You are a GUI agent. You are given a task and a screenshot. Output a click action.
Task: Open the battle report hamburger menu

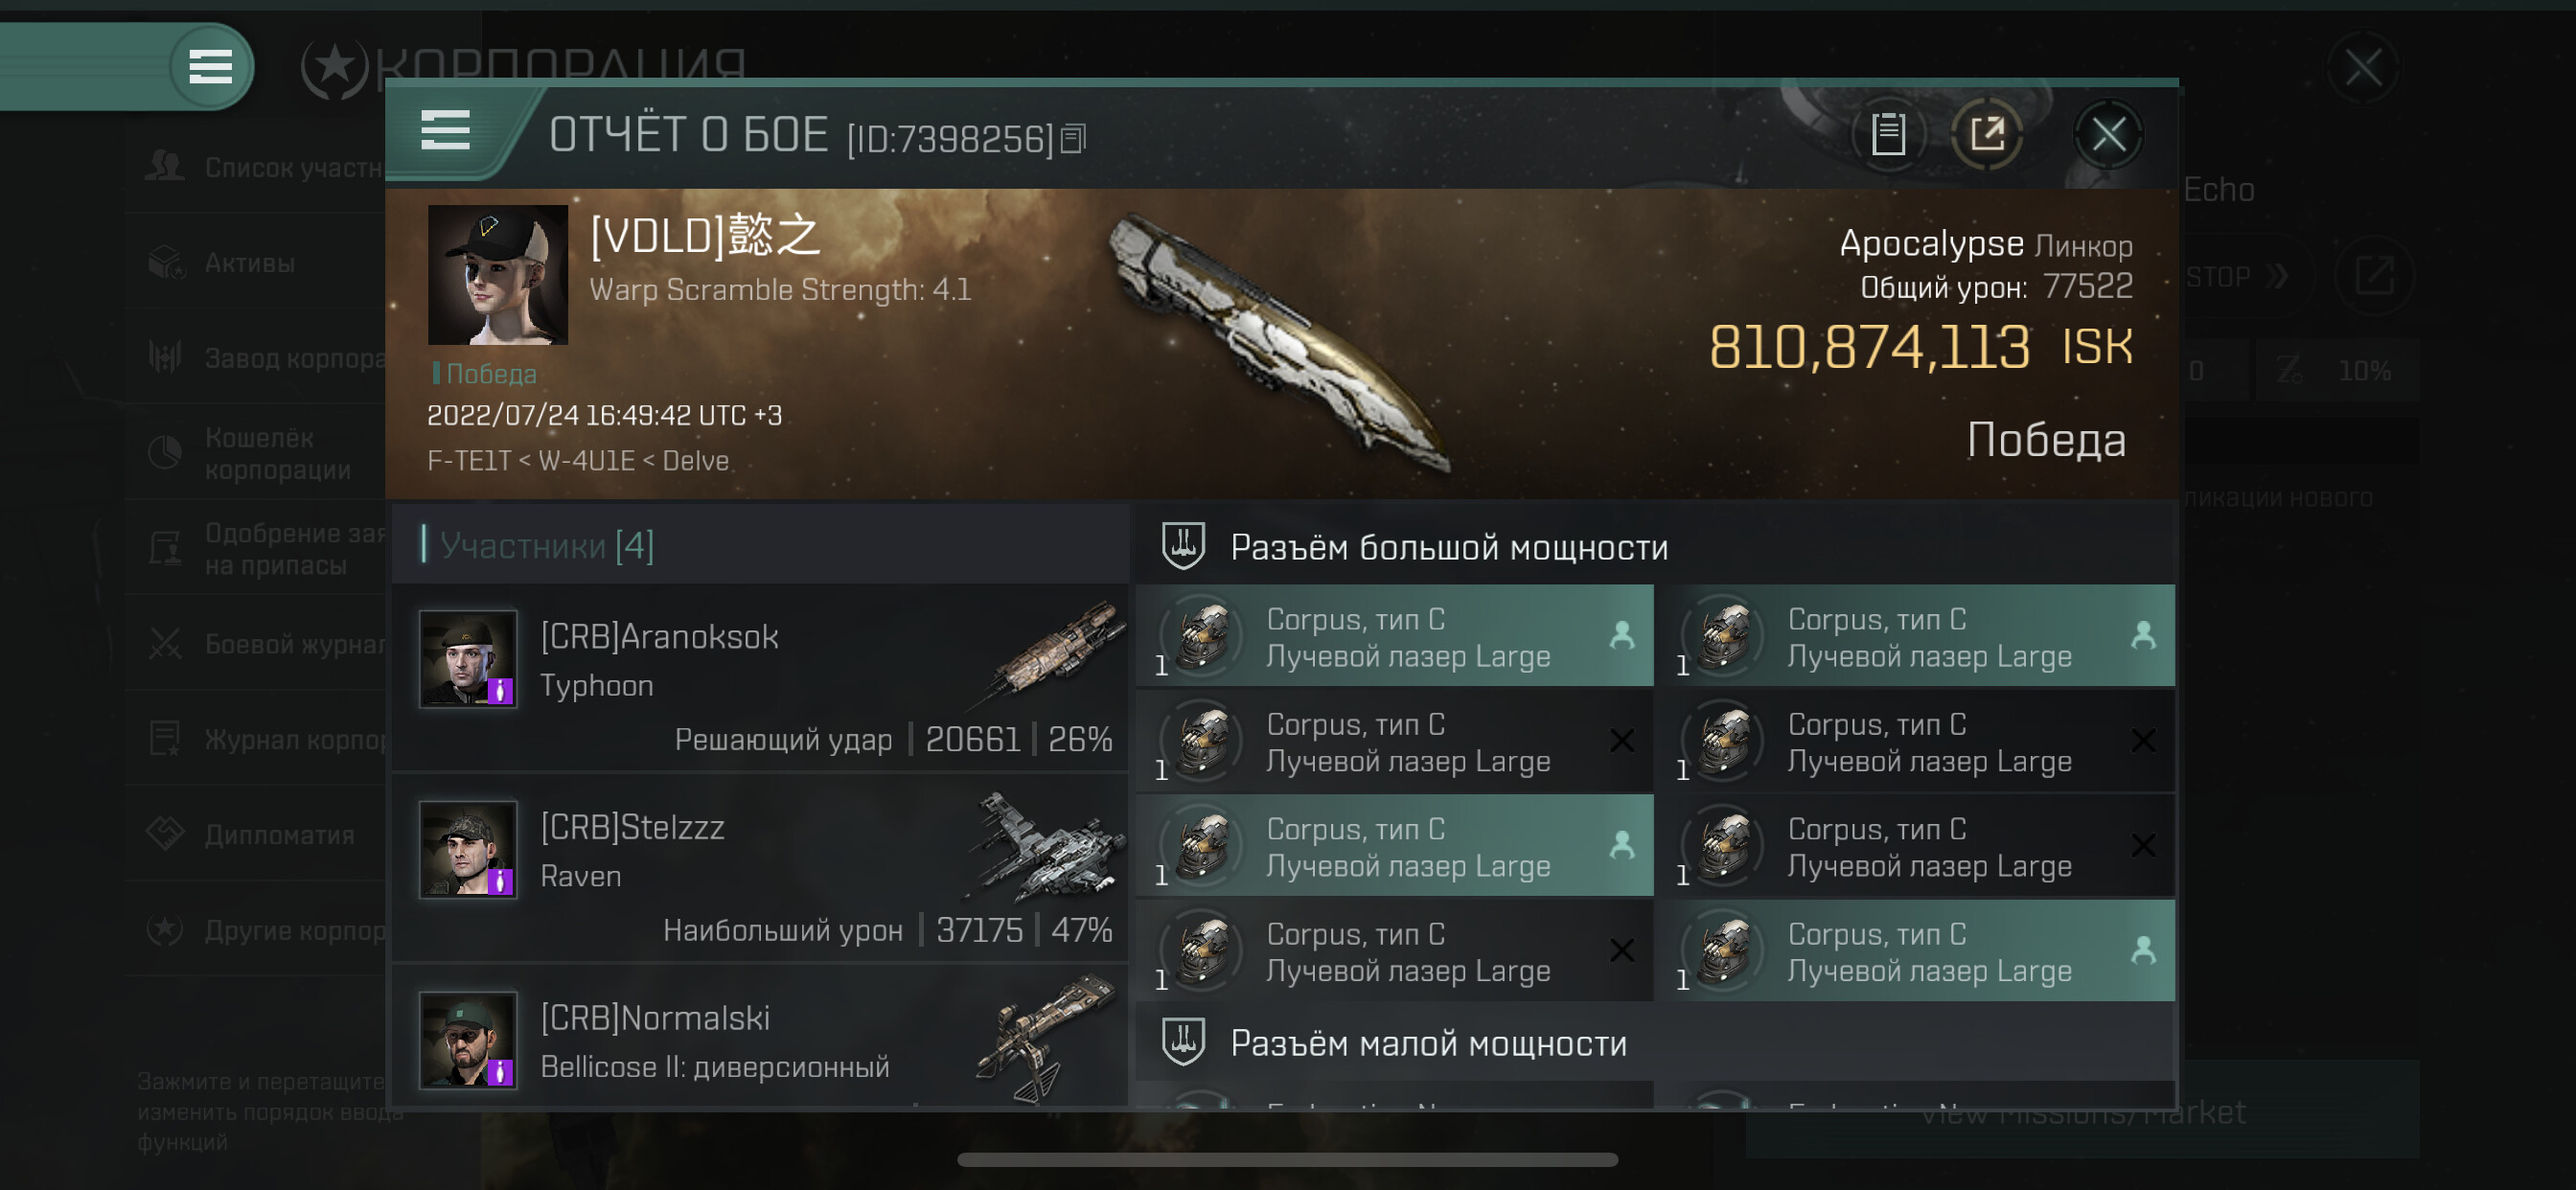445,130
